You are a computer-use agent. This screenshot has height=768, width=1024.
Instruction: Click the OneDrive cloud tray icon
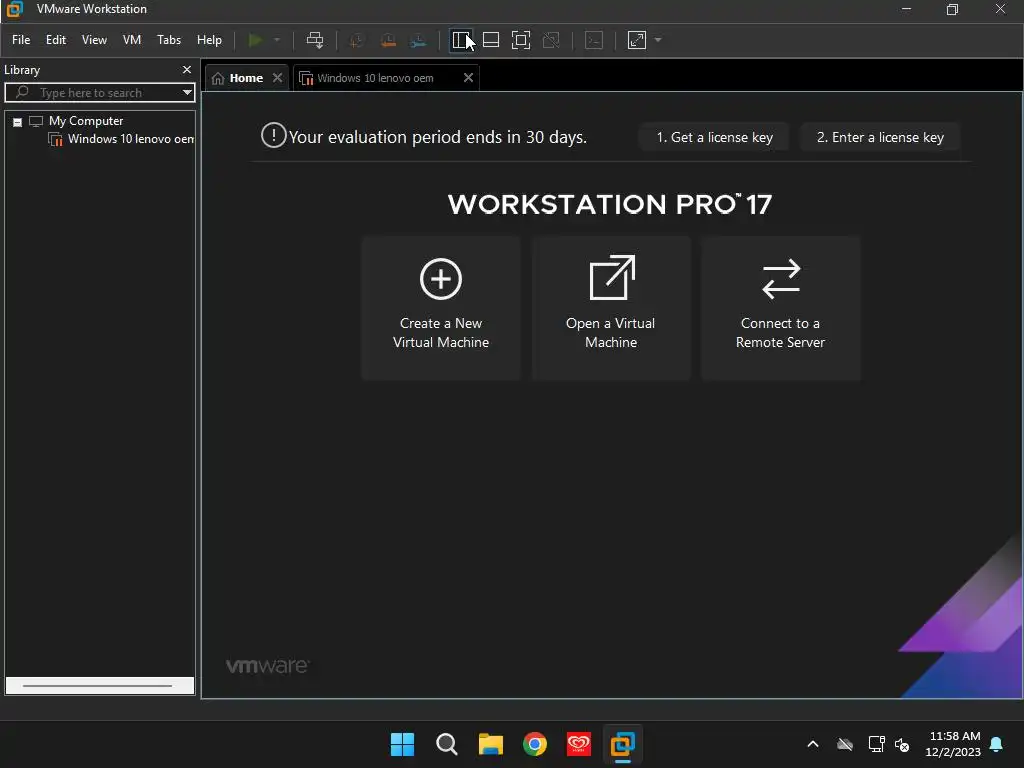tap(845, 744)
